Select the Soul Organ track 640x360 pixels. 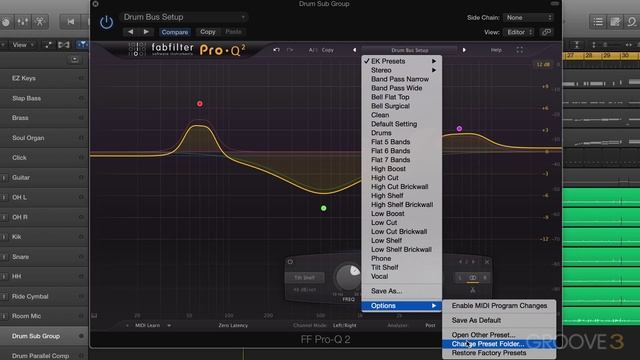click(44, 138)
